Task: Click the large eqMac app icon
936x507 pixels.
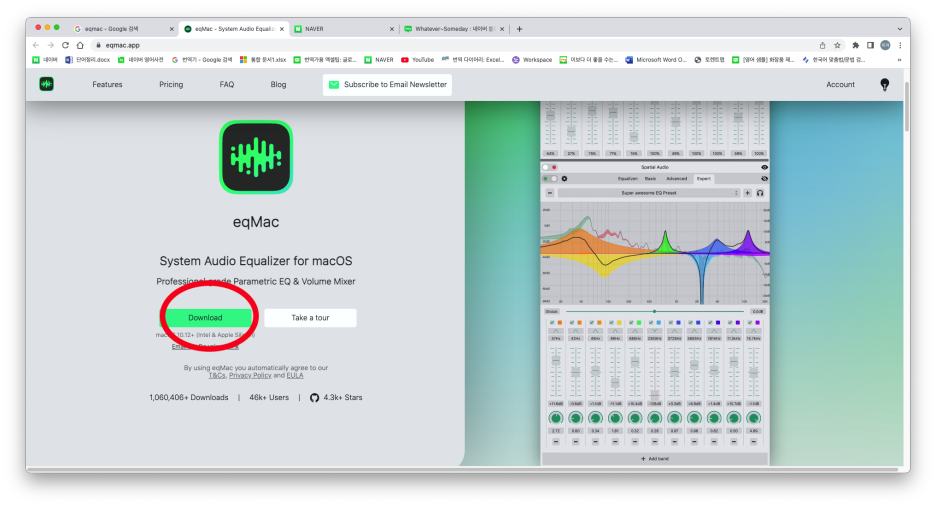Action: pyautogui.click(x=256, y=157)
